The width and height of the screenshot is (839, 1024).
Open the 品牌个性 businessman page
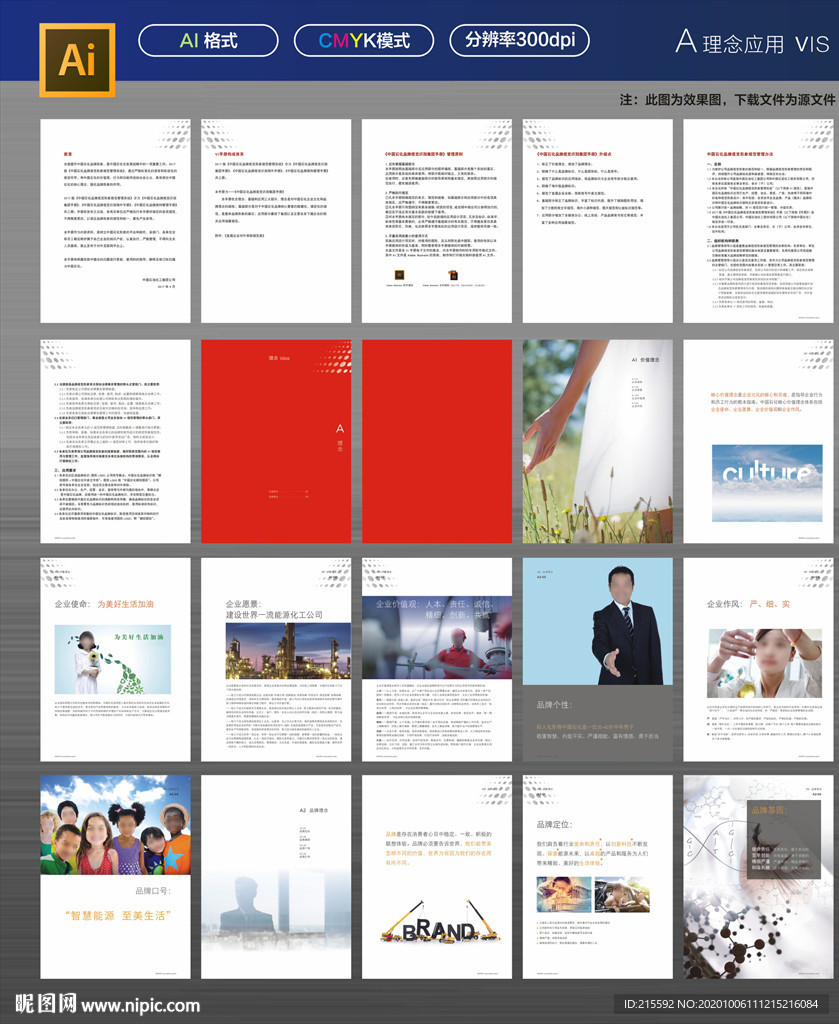click(597, 660)
